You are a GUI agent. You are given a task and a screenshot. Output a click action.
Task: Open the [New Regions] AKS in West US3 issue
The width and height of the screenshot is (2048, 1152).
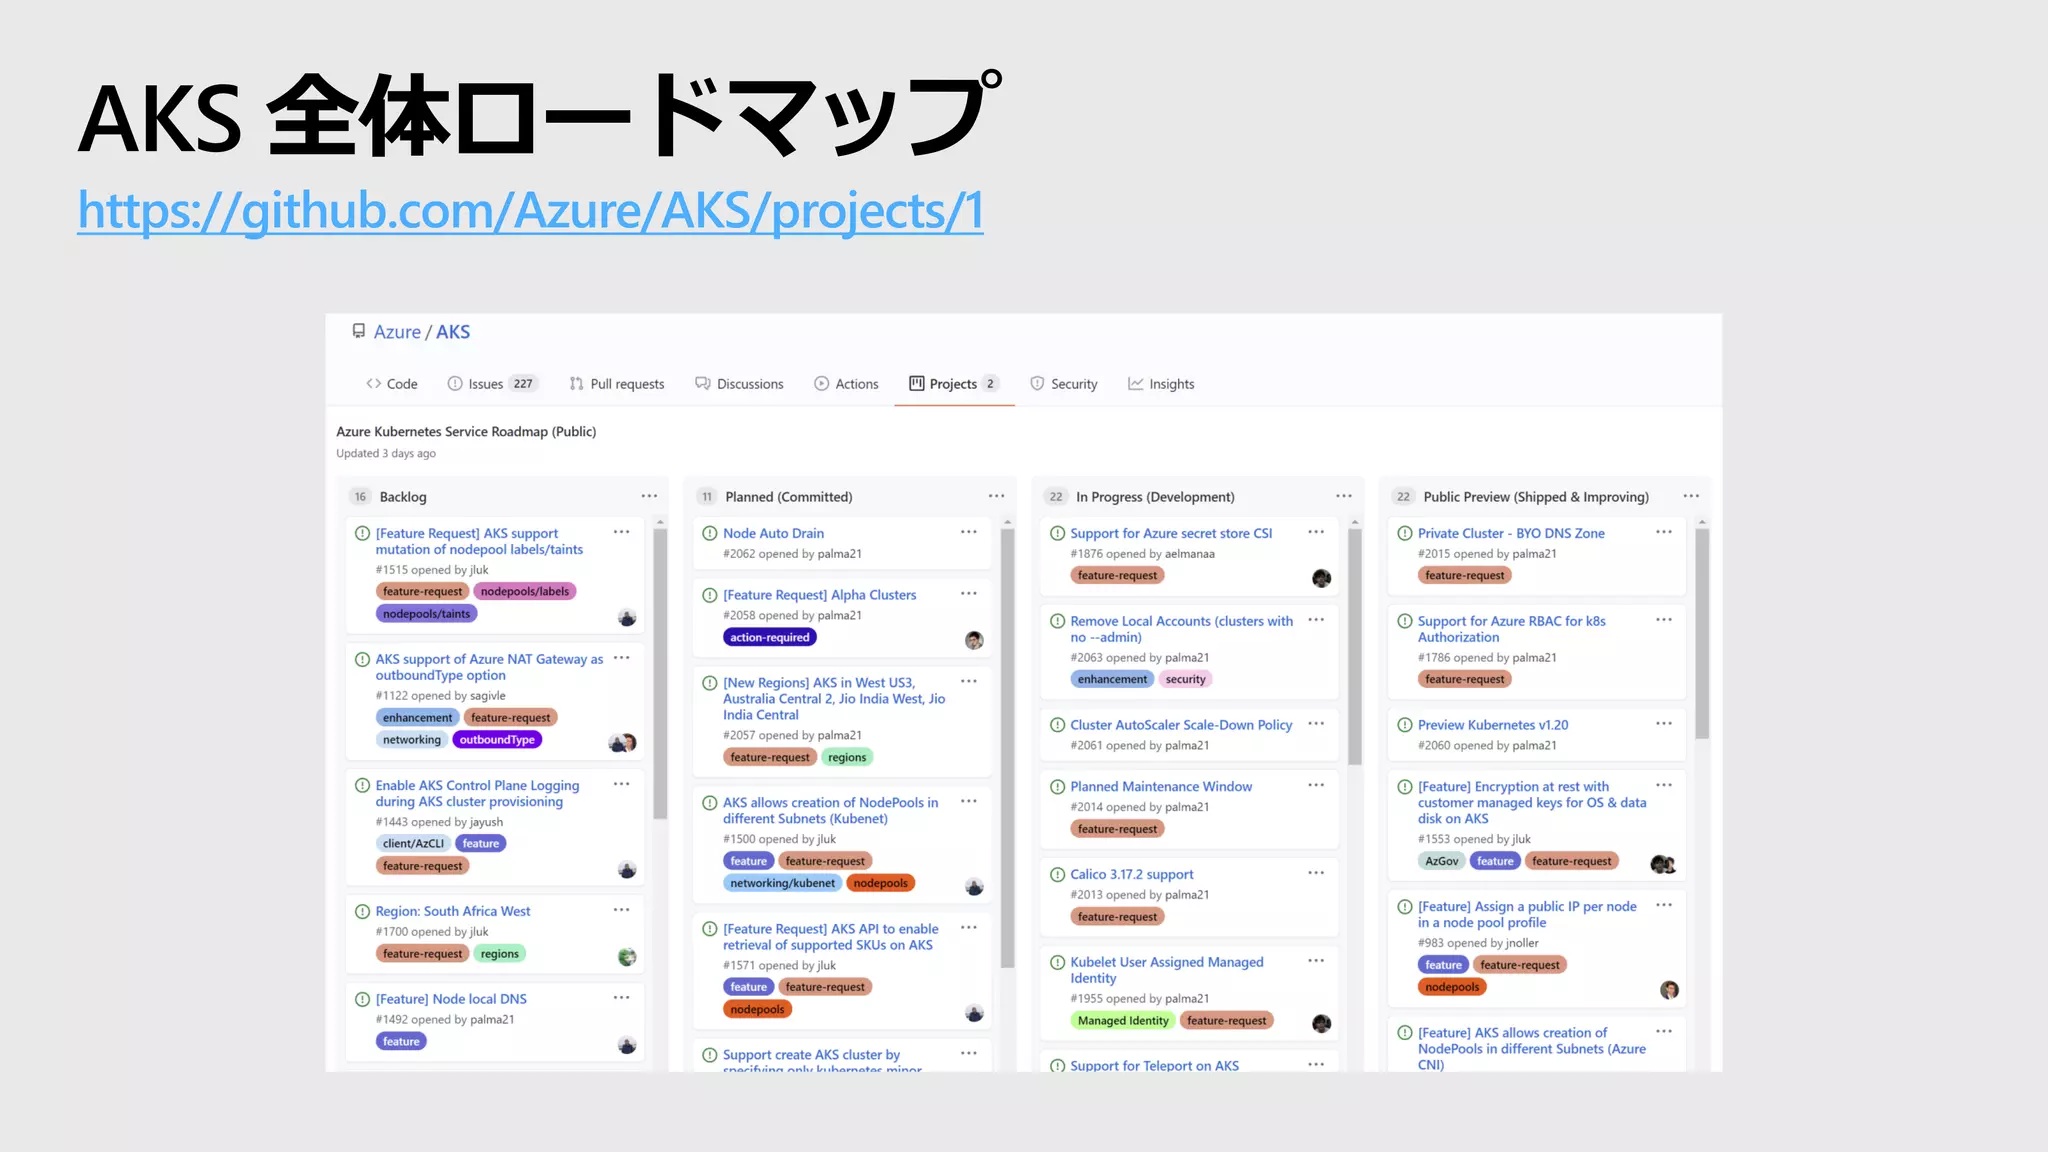834,699
